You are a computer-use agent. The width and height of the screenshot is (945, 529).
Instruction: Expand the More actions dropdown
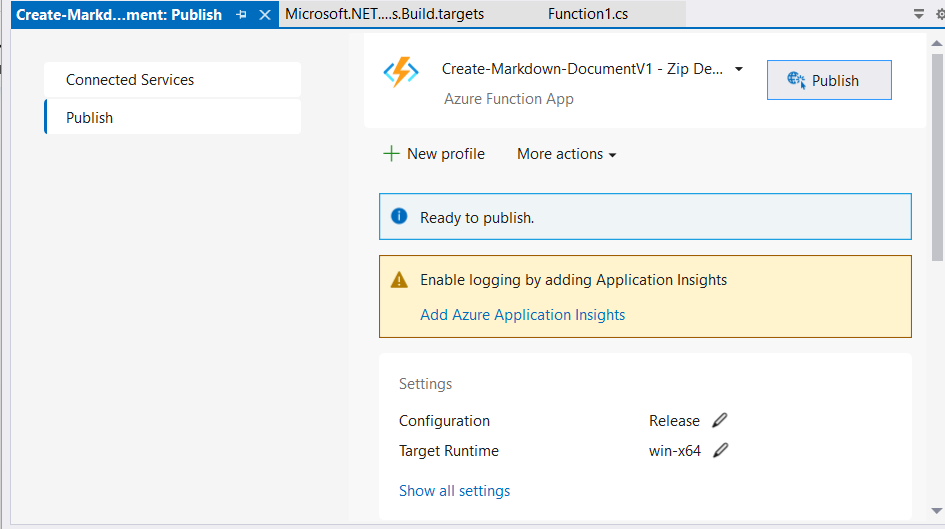(x=567, y=154)
